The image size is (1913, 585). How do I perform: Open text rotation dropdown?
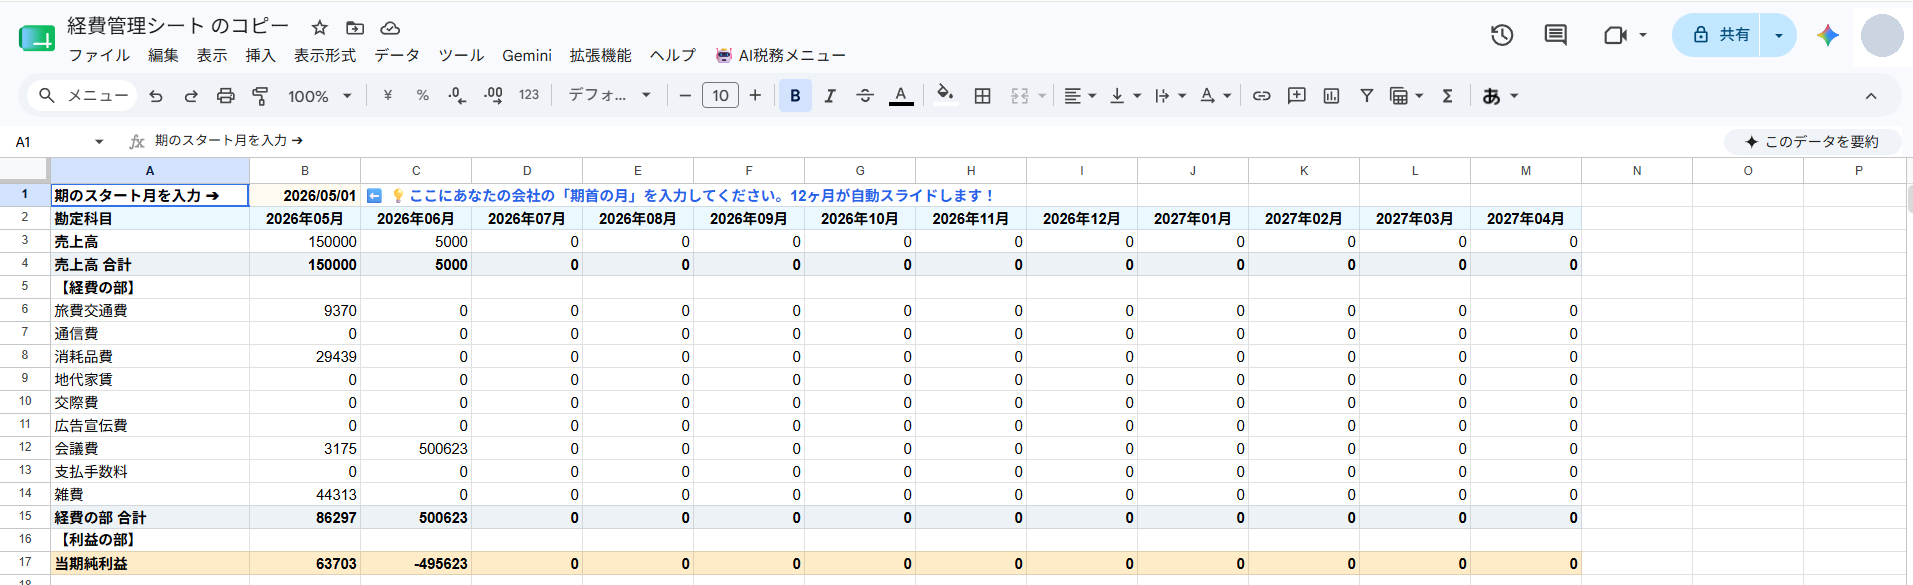tap(1215, 96)
